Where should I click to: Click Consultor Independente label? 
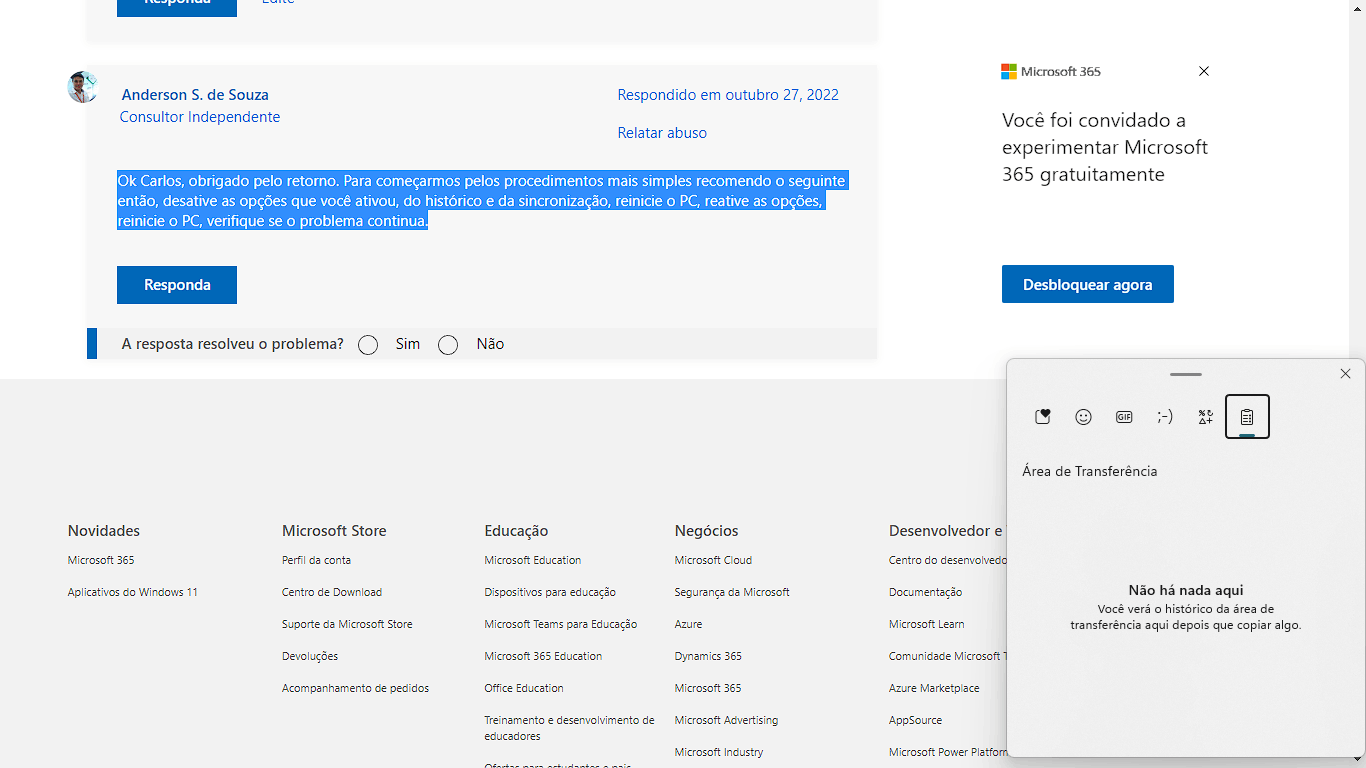point(200,117)
